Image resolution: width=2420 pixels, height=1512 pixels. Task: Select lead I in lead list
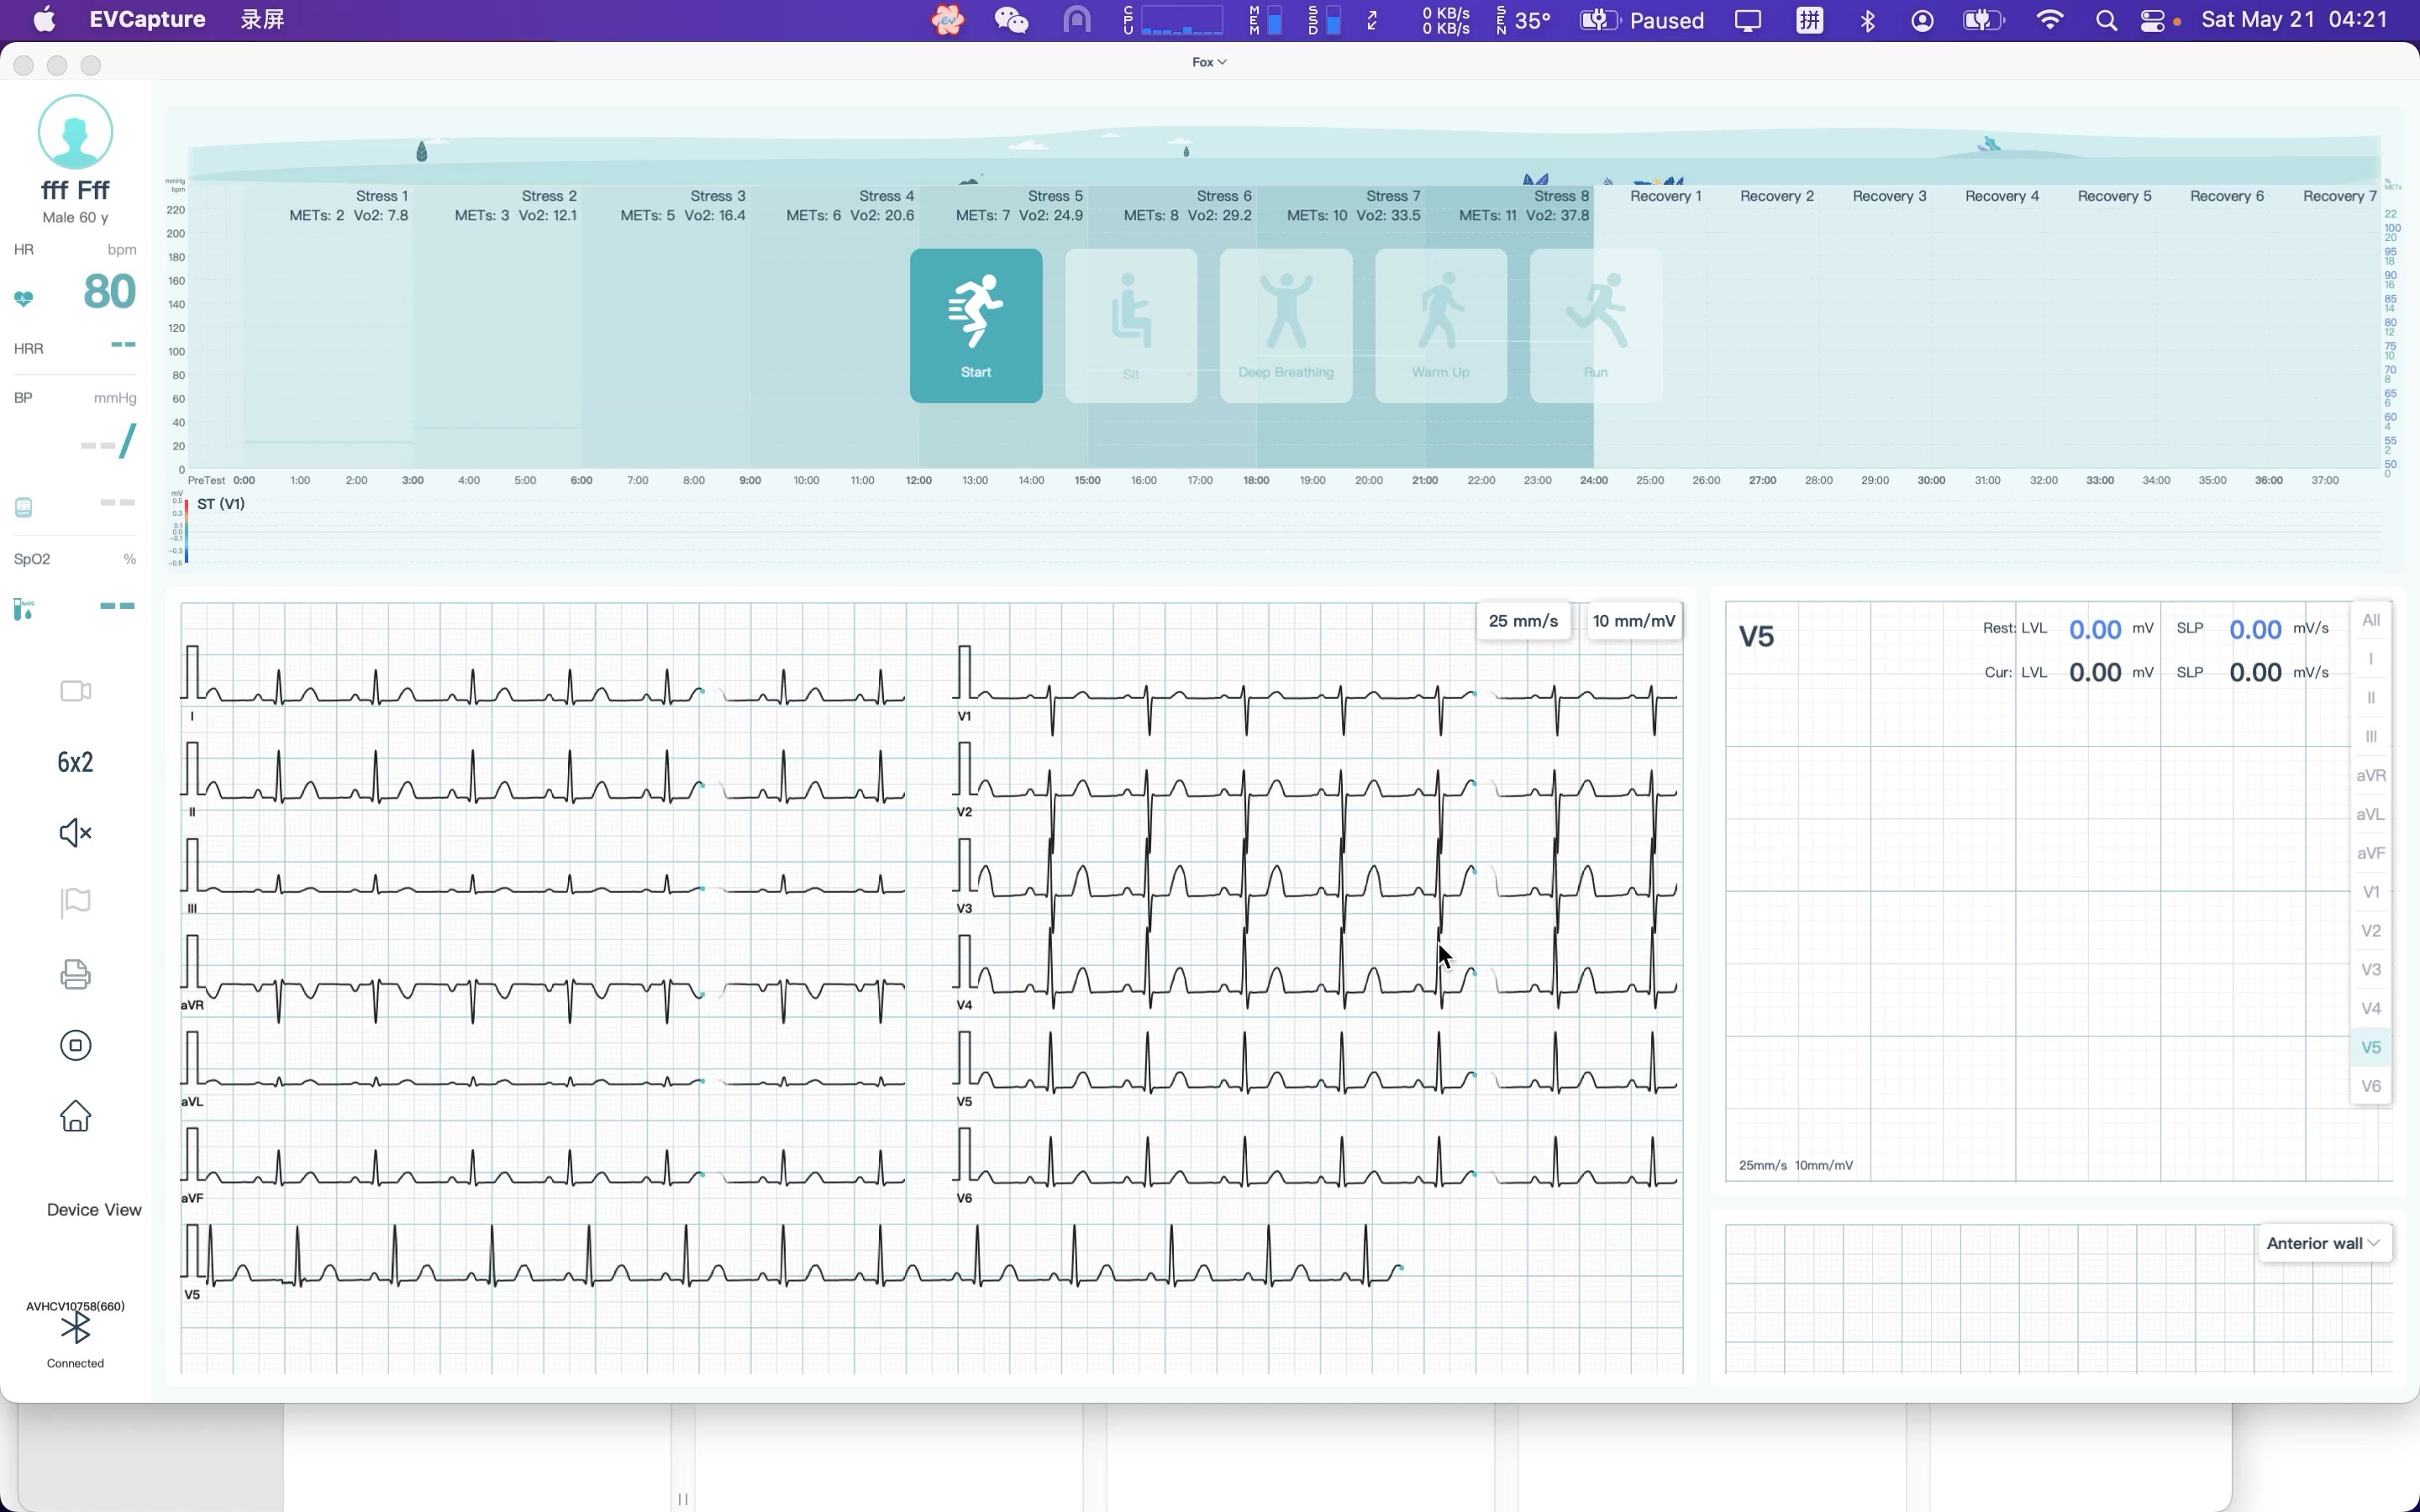[2371, 659]
